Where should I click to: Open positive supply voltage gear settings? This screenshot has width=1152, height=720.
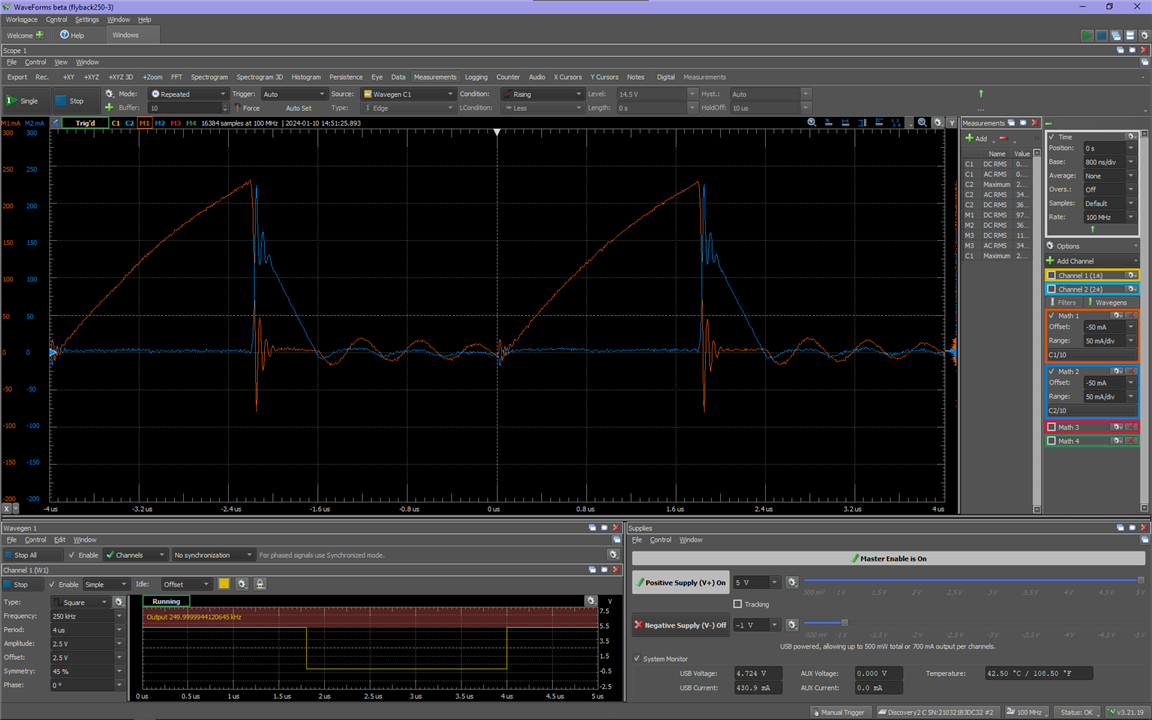[792, 582]
